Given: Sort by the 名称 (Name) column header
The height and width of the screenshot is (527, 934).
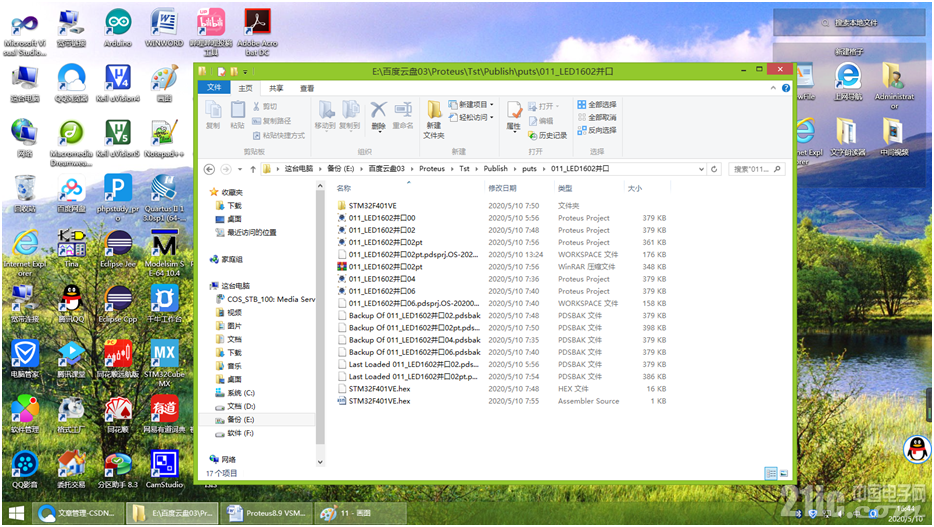Looking at the screenshot, I should 344,188.
